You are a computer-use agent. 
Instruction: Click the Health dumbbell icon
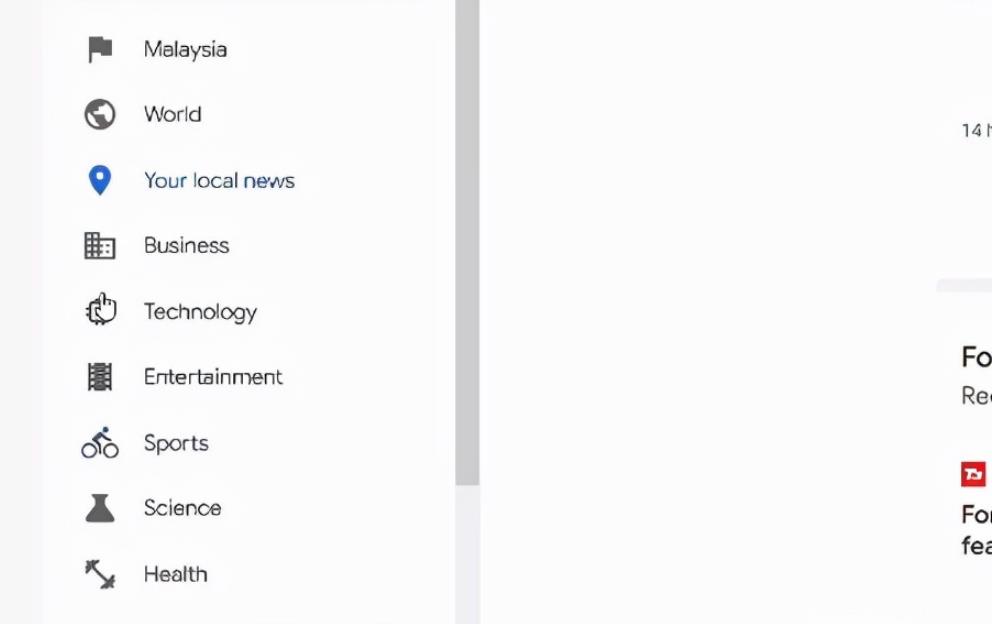pyautogui.click(x=100, y=574)
